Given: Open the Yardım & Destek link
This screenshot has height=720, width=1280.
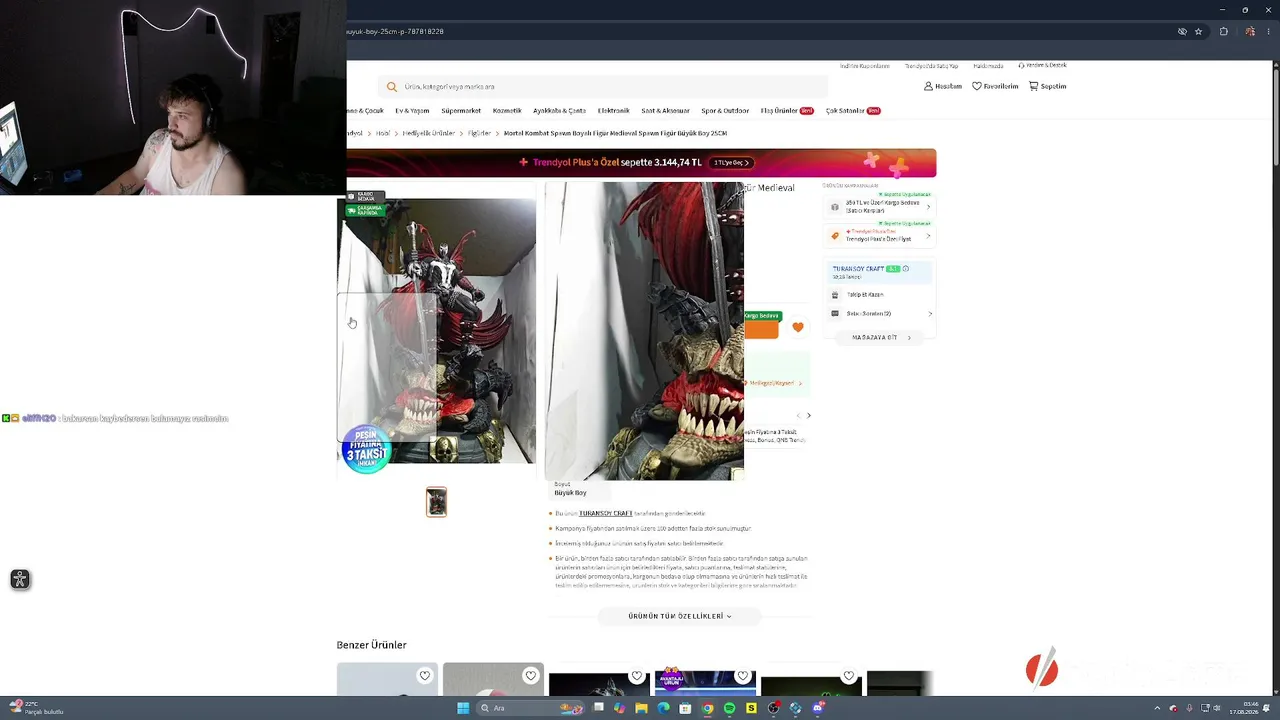Looking at the screenshot, I should (x=1043, y=66).
